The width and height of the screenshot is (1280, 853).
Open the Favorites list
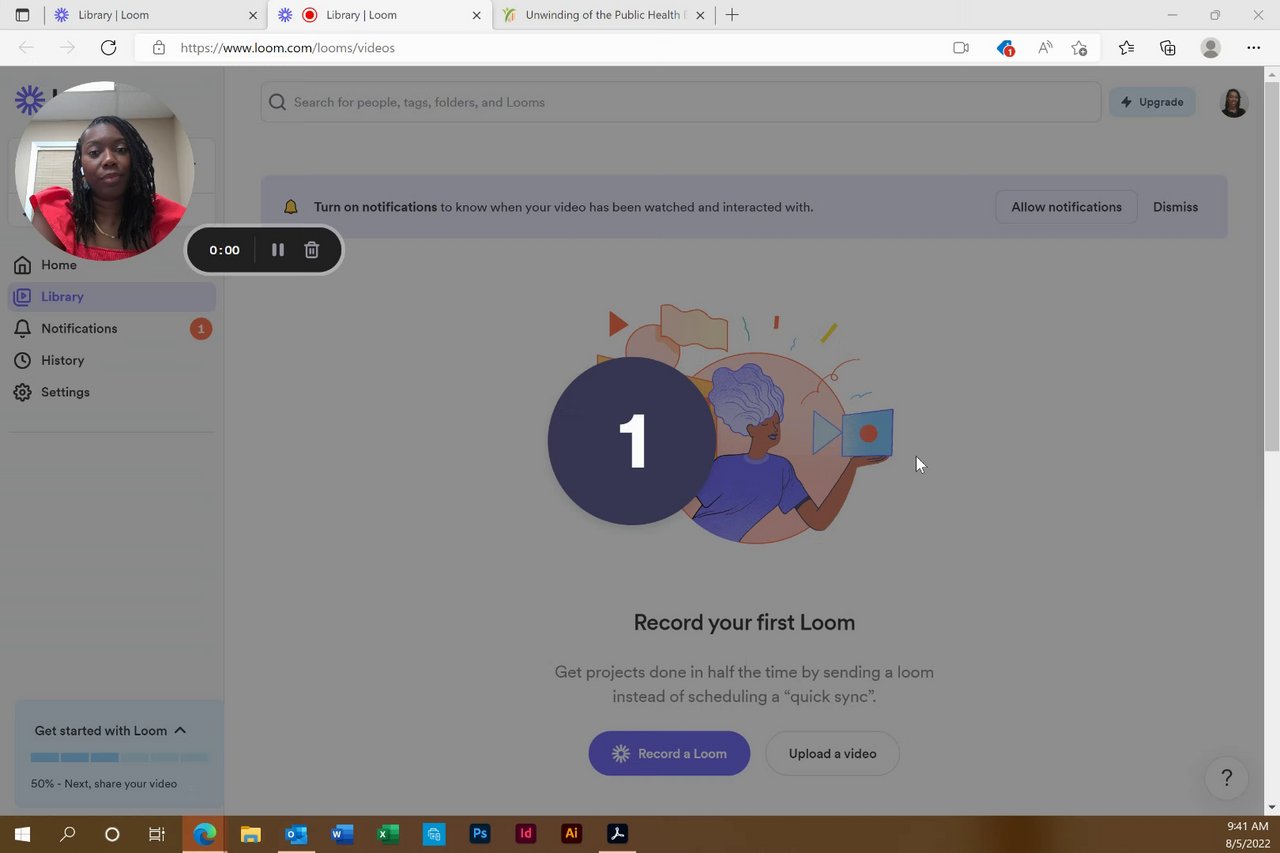click(1126, 47)
